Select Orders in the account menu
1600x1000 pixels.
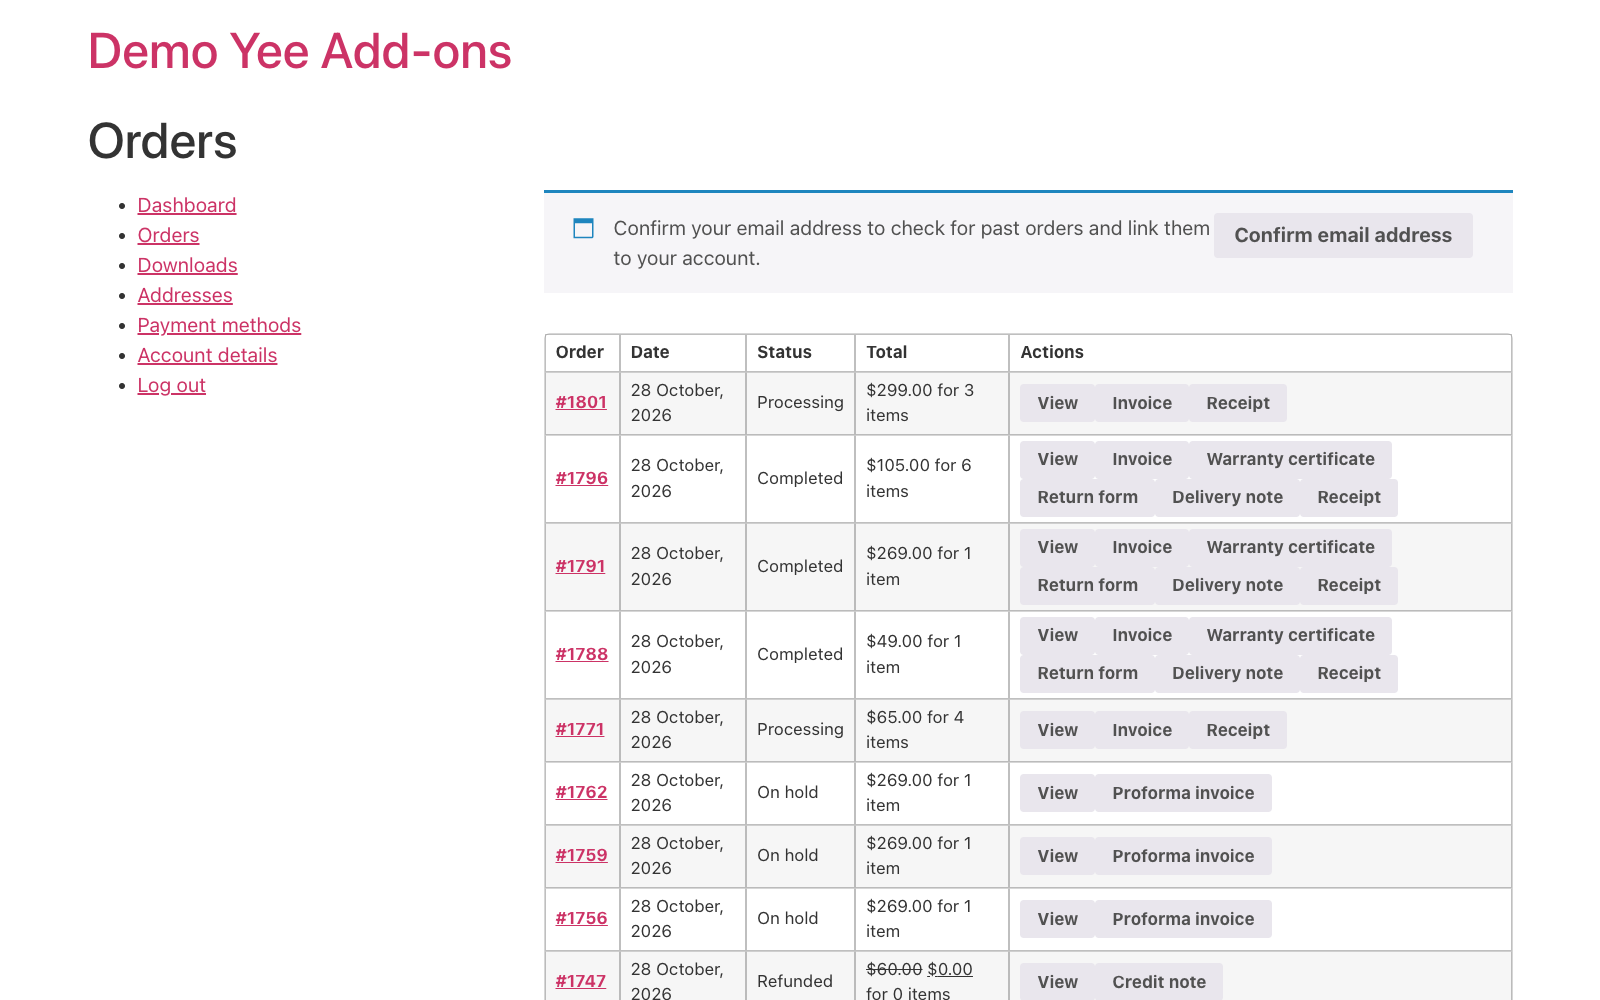168,235
